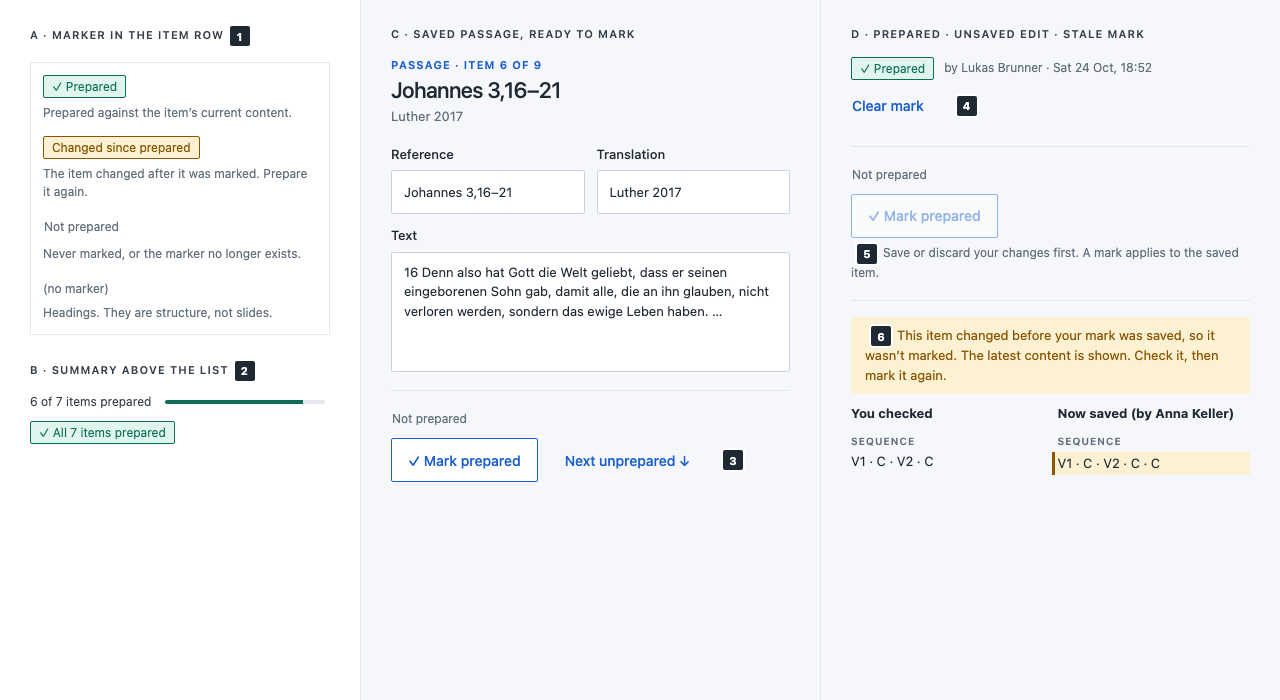Image resolution: width=1280 pixels, height=700 pixels.
Task: Click D · PREPARED · UNSAVED EDIT · STALE MARK title
Action: click(998, 34)
